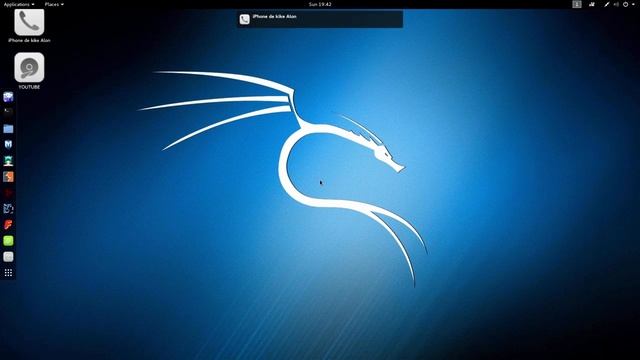Launch Metasploit from the dock
The height and width of the screenshot is (360, 640).
[8, 144]
